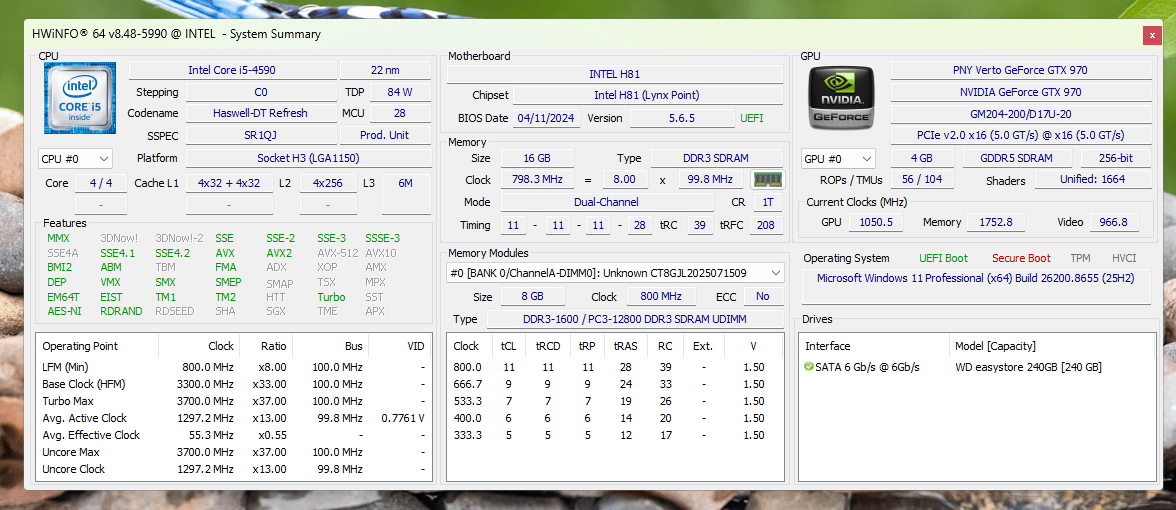
Task: Click the SSPEC value SR1QJ
Action: pyautogui.click(x=260, y=136)
